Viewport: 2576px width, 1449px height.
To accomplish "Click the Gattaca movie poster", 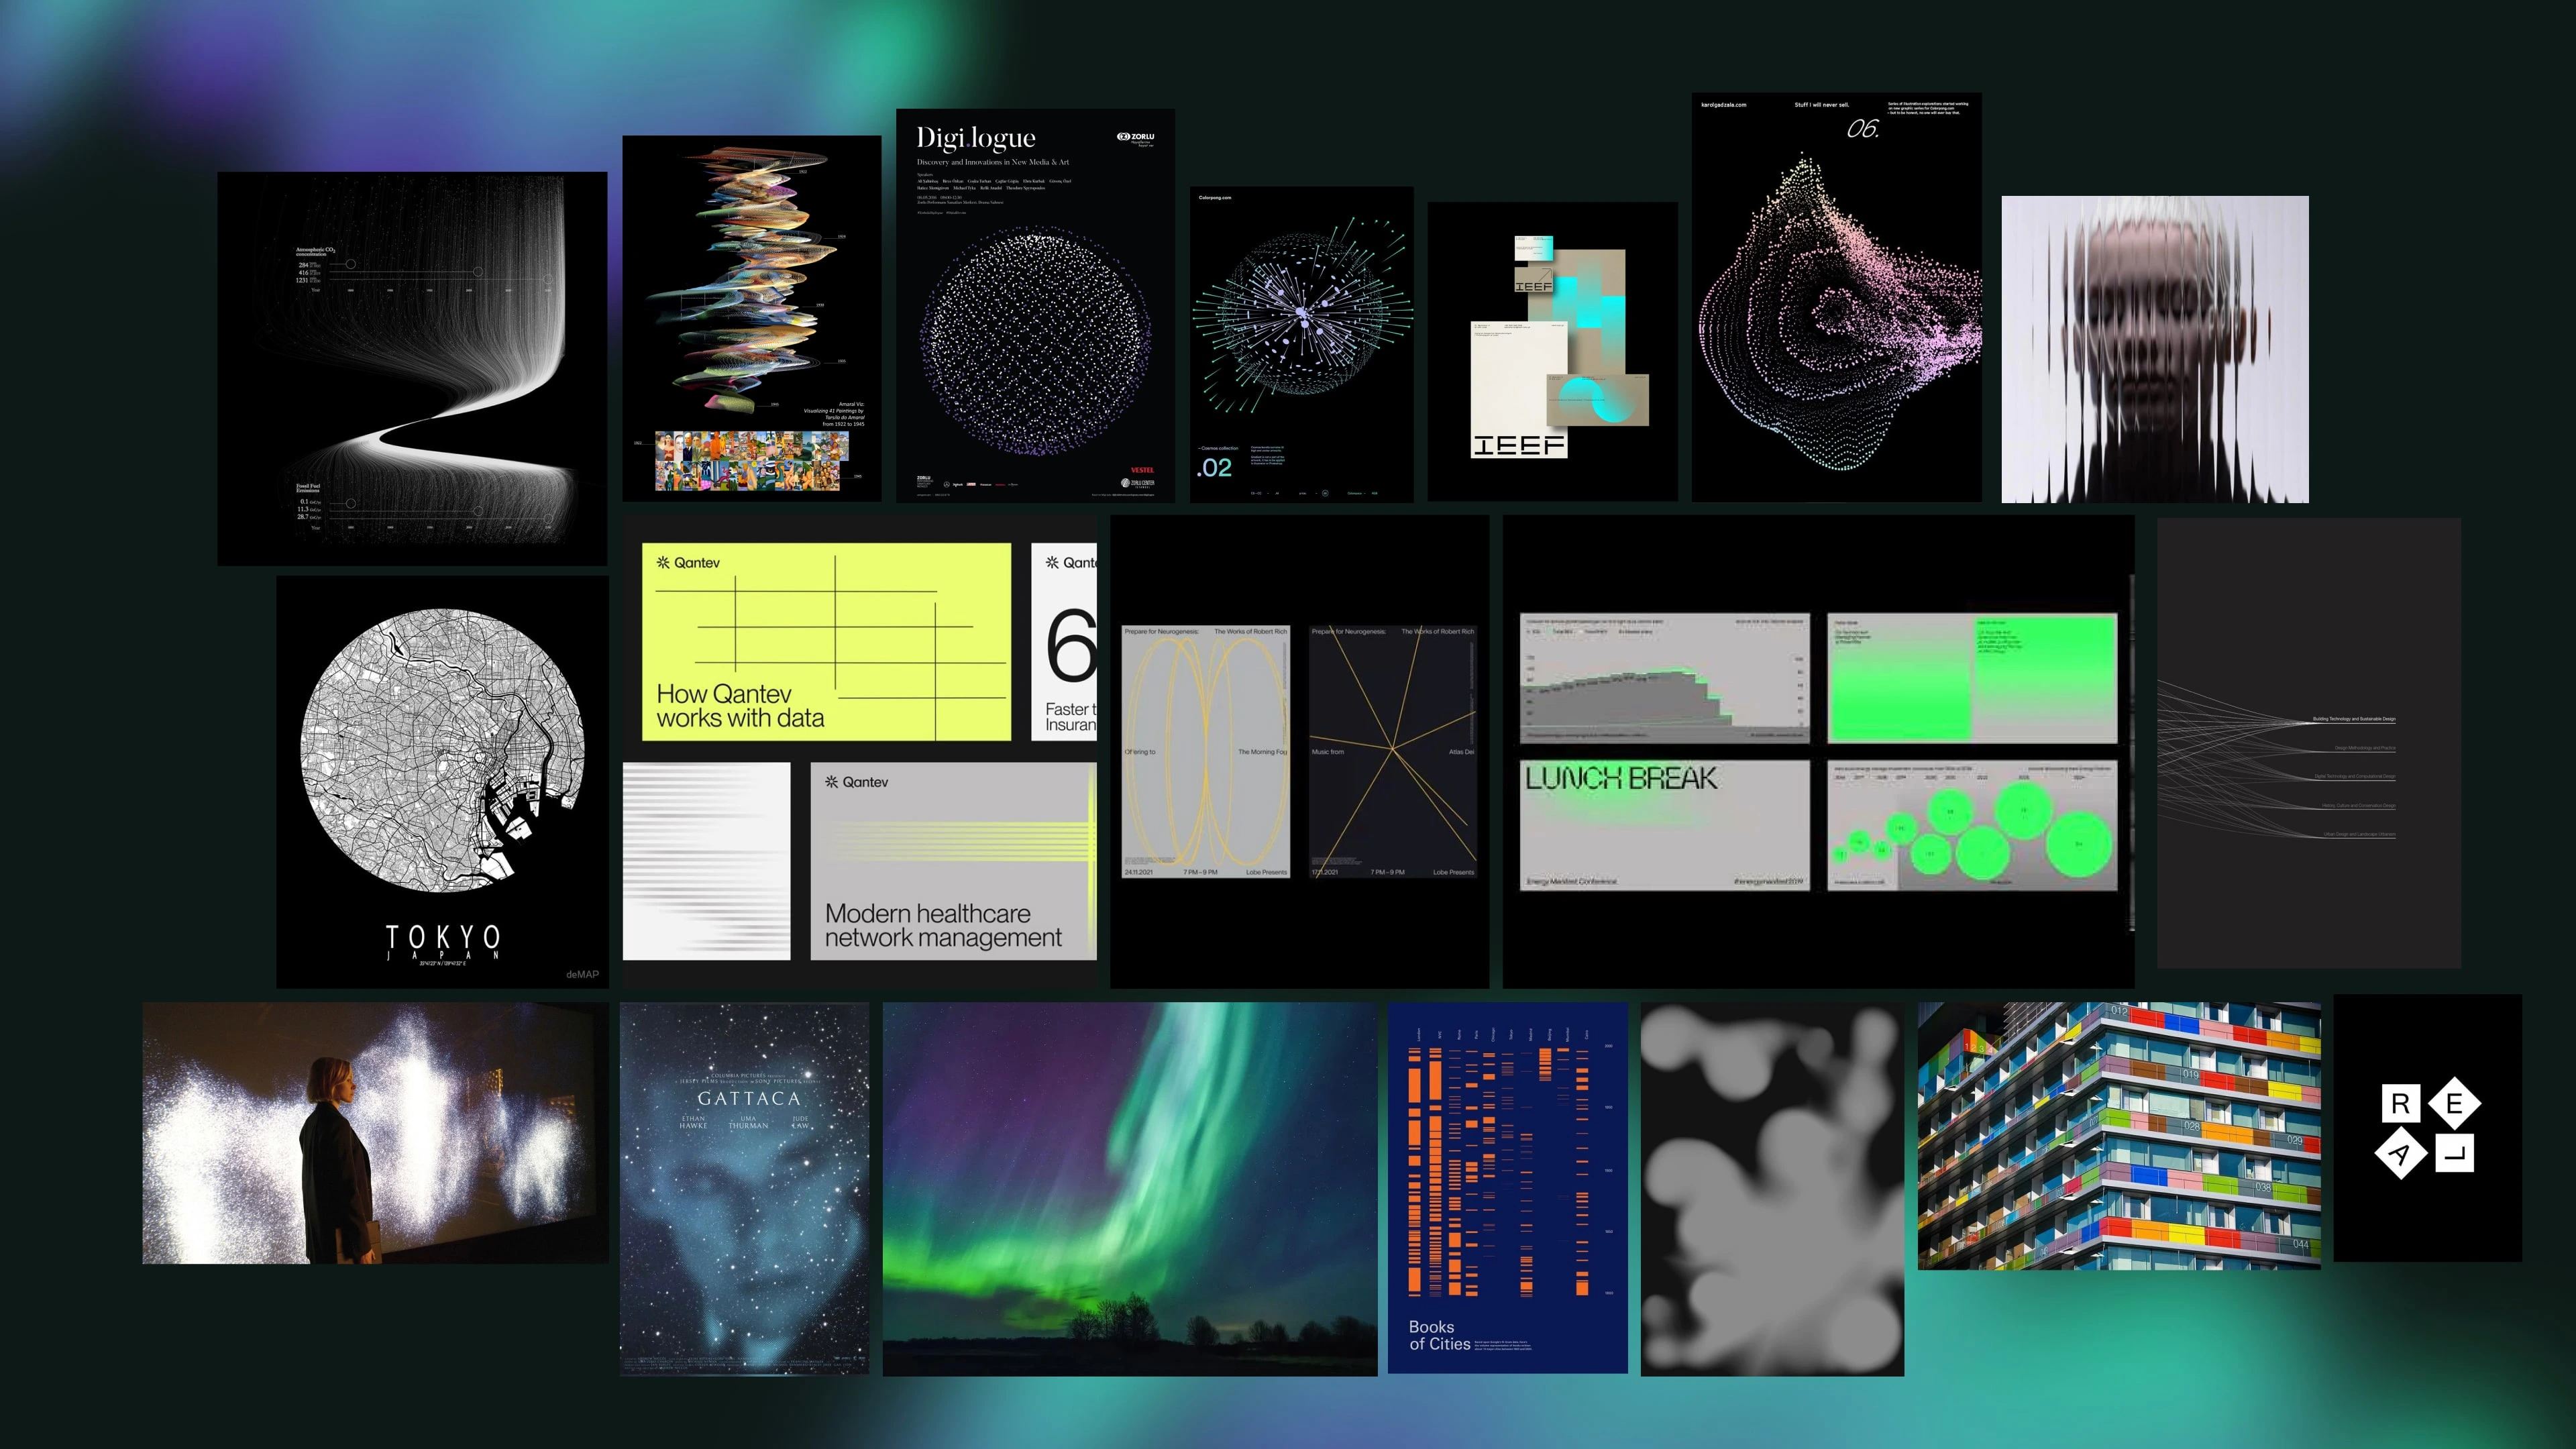I will pyautogui.click(x=744, y=1189).
